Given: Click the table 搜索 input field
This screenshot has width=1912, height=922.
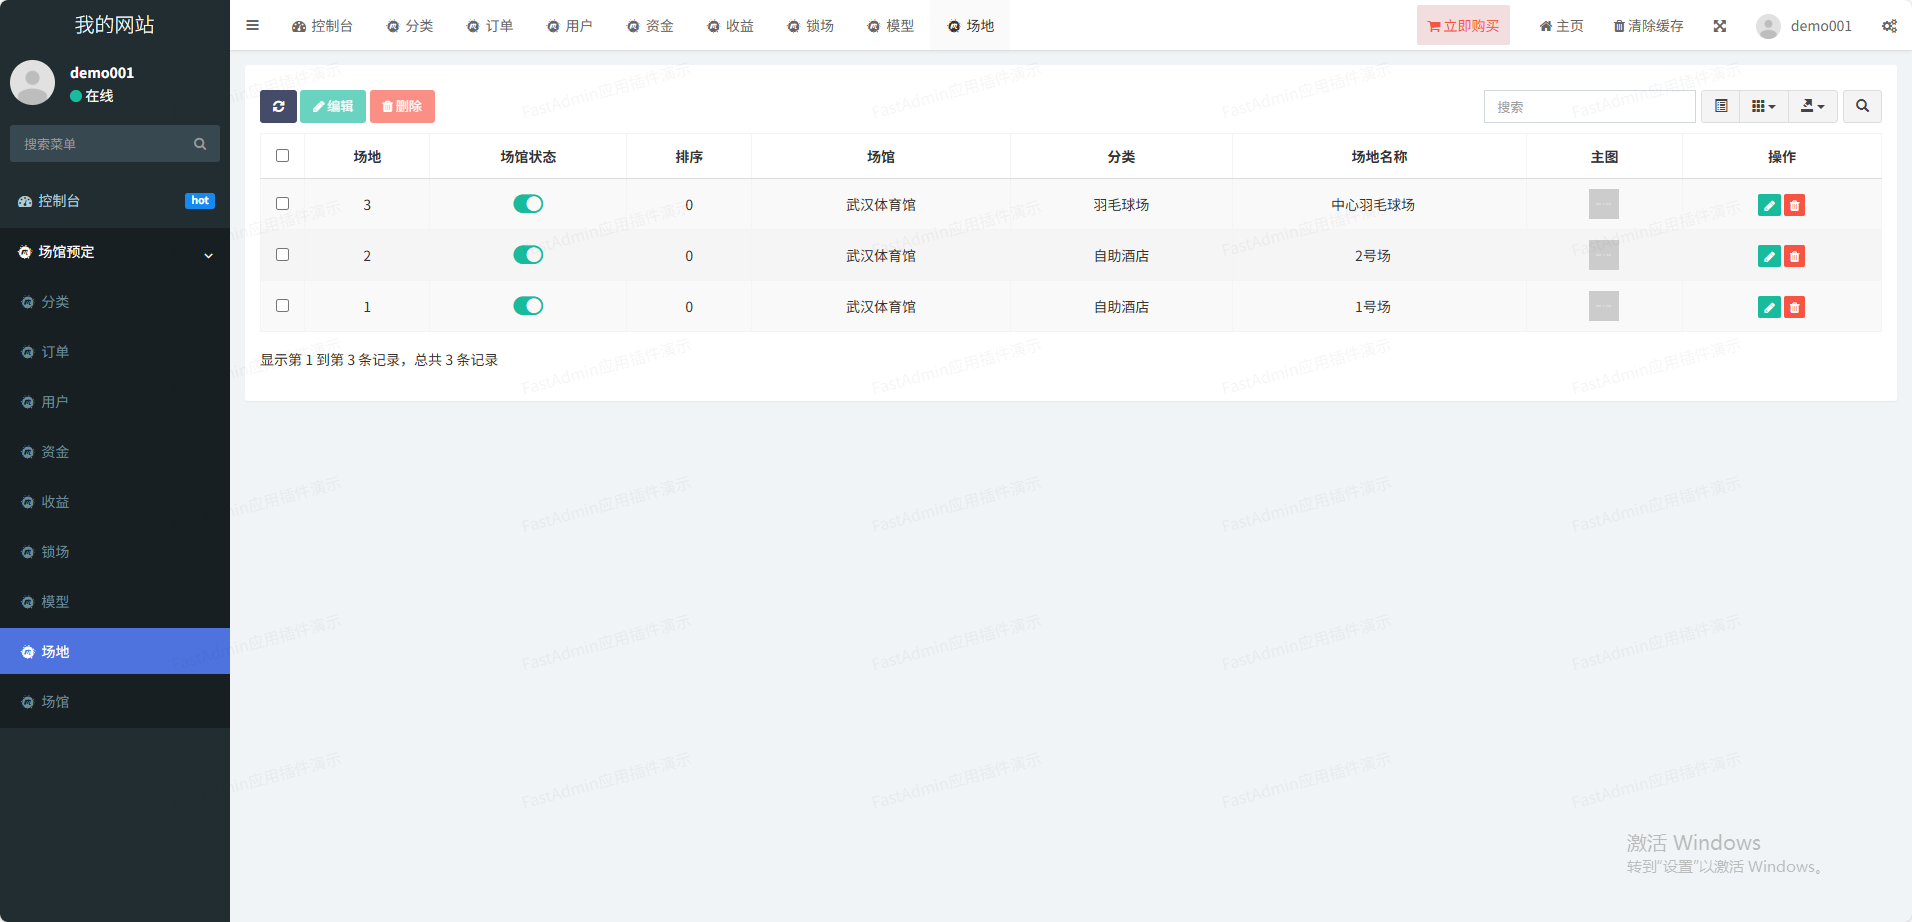Looking at the screenshot, I should (x=1589, y=106).
